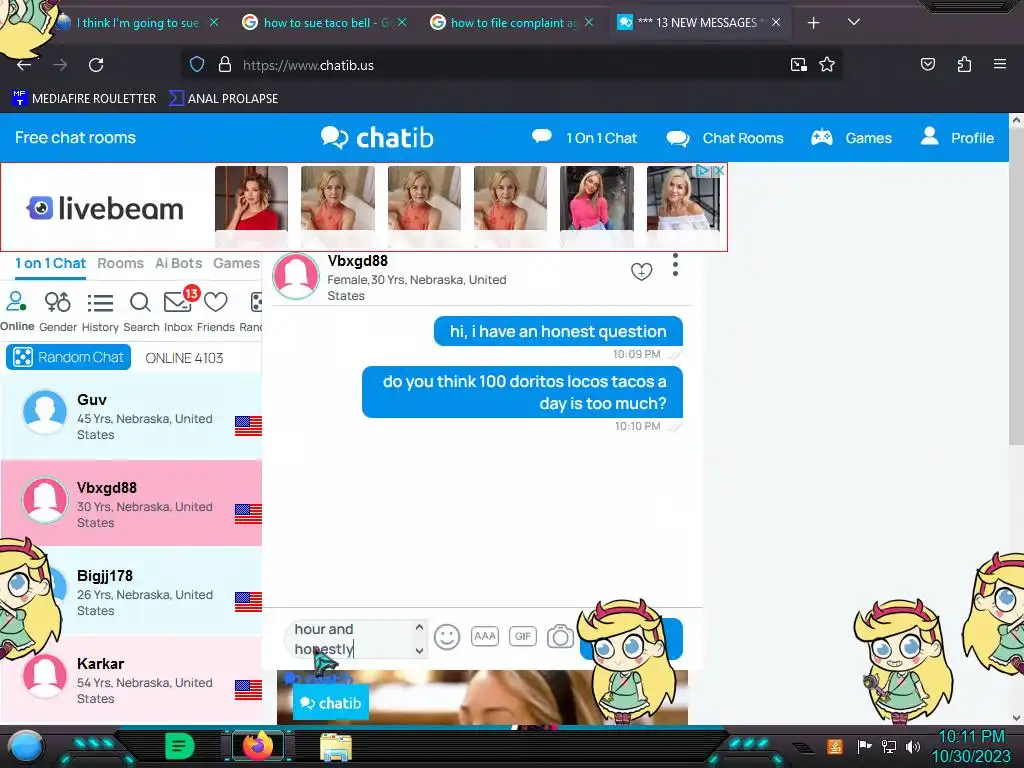The image size is (1024, 768).
Task: Open the History list icon
Action: click(x=100, y=312)
